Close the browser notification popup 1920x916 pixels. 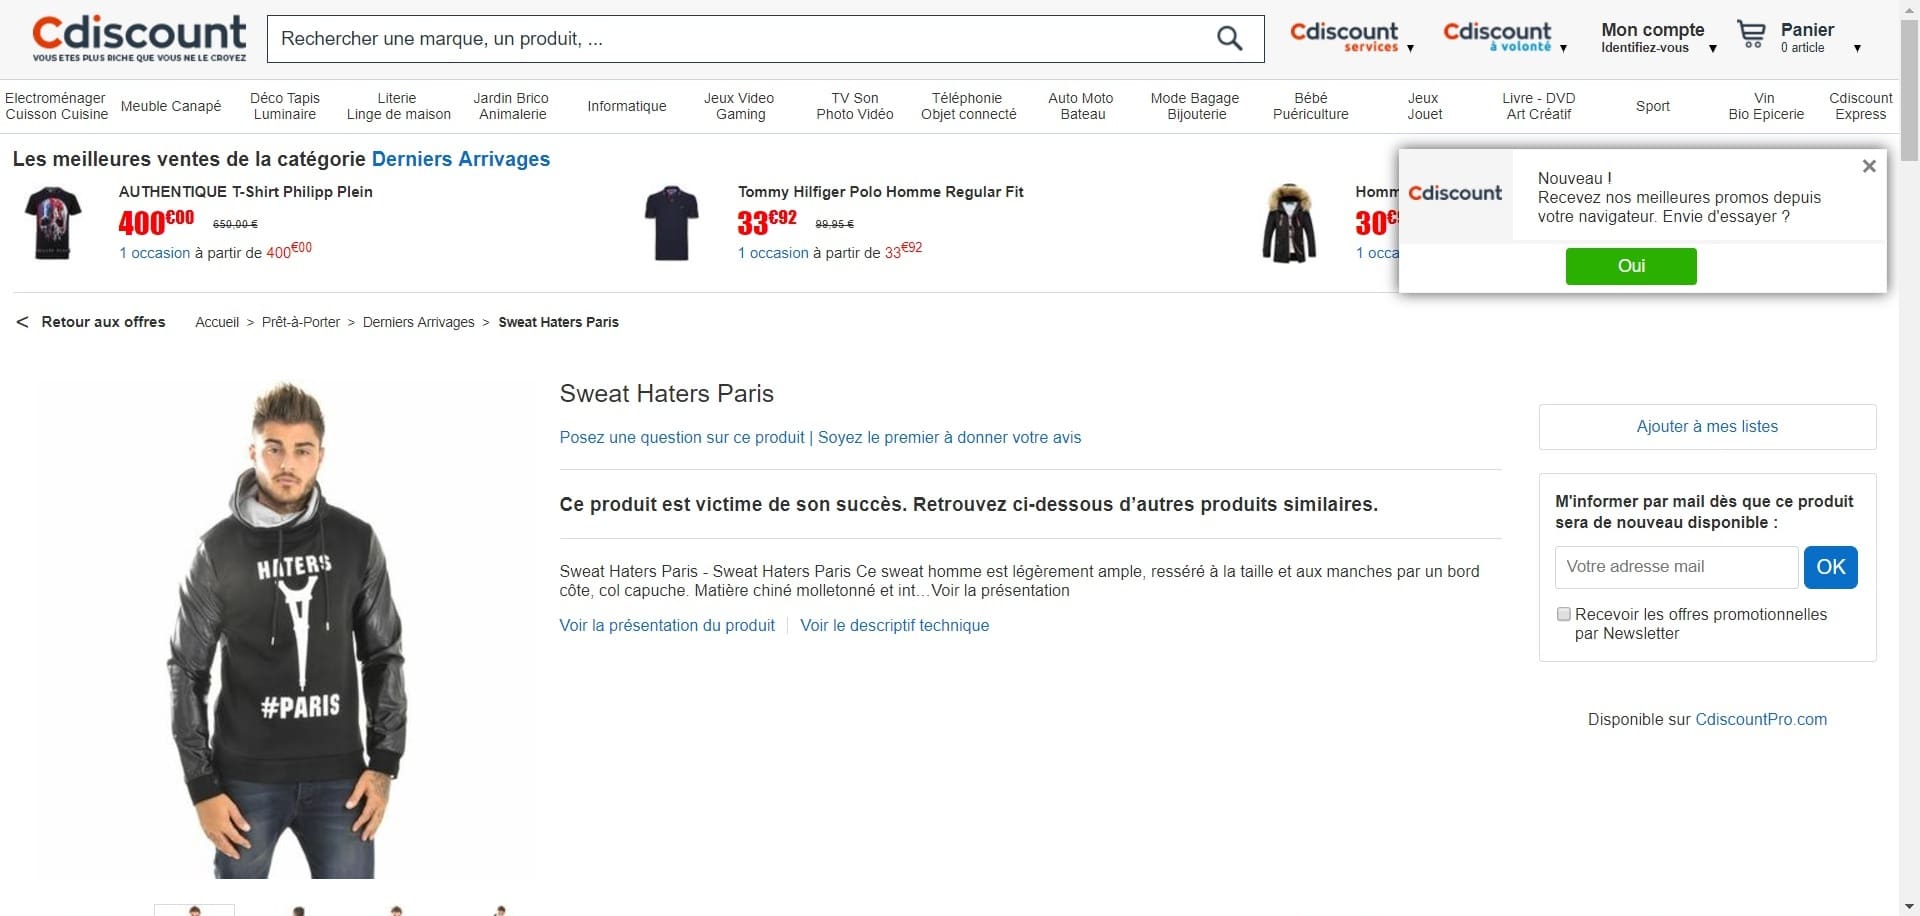click(1869, 166)
